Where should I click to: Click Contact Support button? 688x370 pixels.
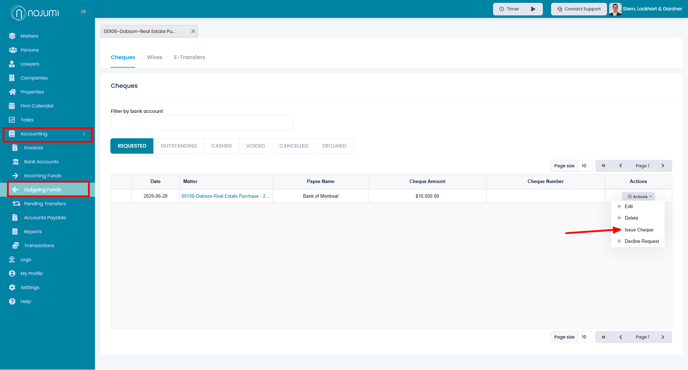pyautogui.click(x=579, y=9)
